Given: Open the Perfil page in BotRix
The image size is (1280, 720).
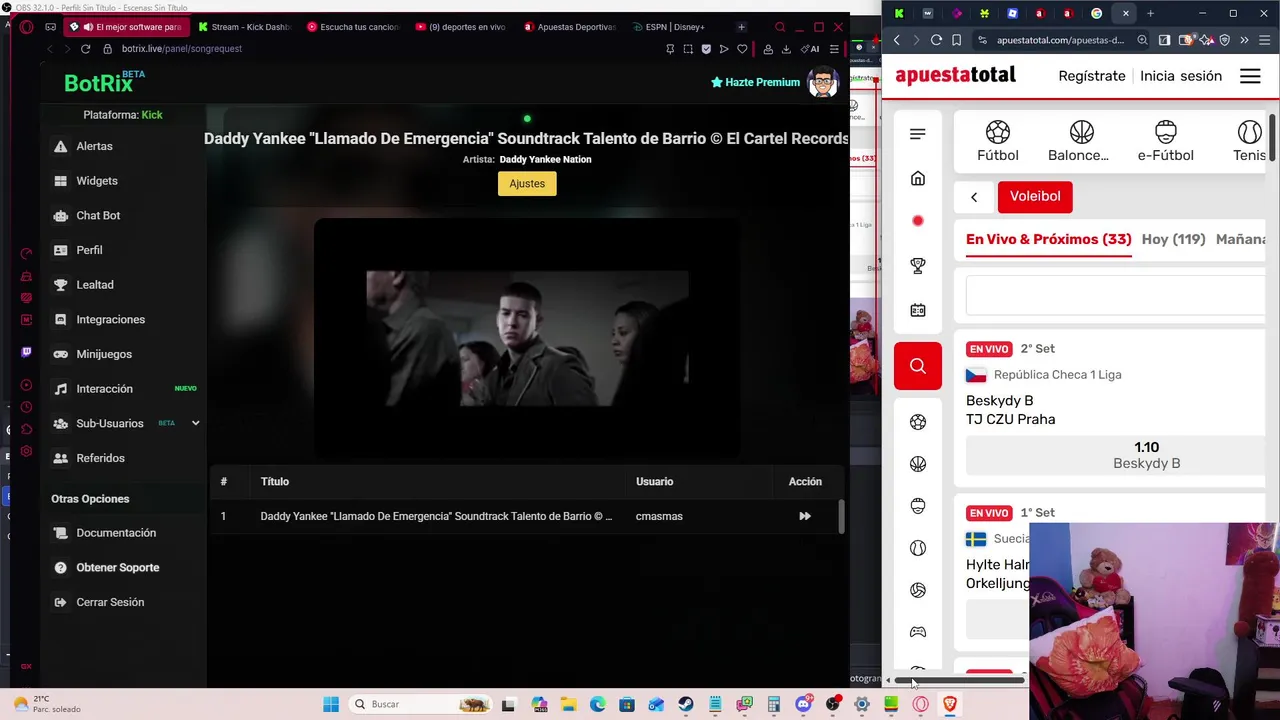Looking at the screenshot, I should tap(89, 250).
